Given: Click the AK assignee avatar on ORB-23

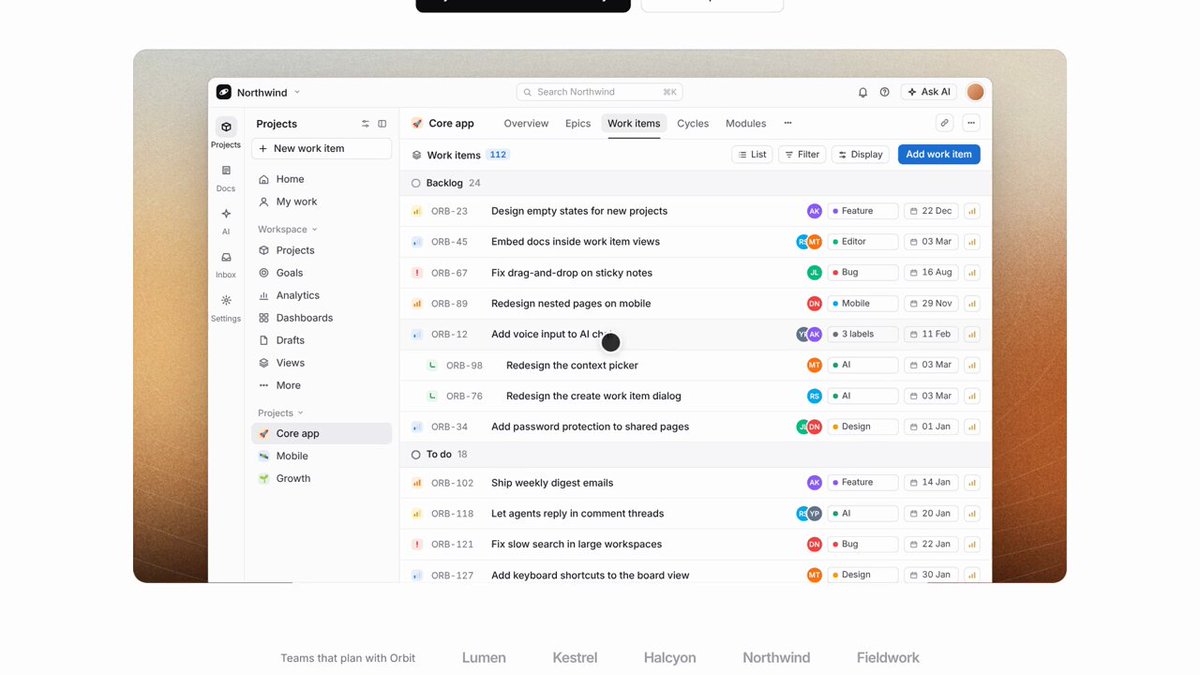Looking at the screenshot, I should click(x=814, y=211).
